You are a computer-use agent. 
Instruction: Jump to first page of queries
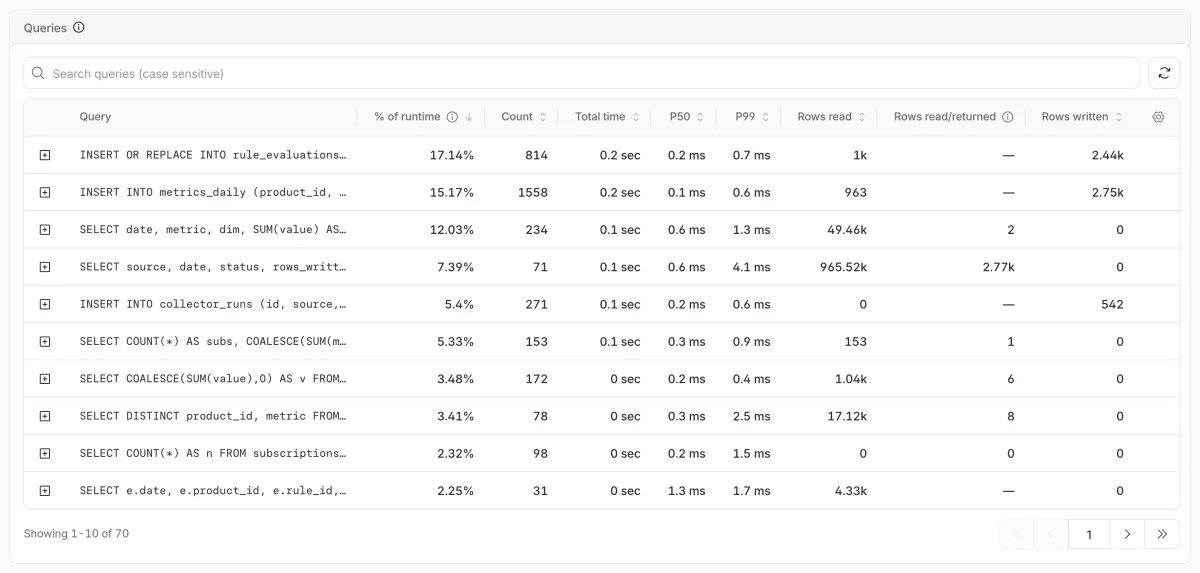[x=1016, y=534]
